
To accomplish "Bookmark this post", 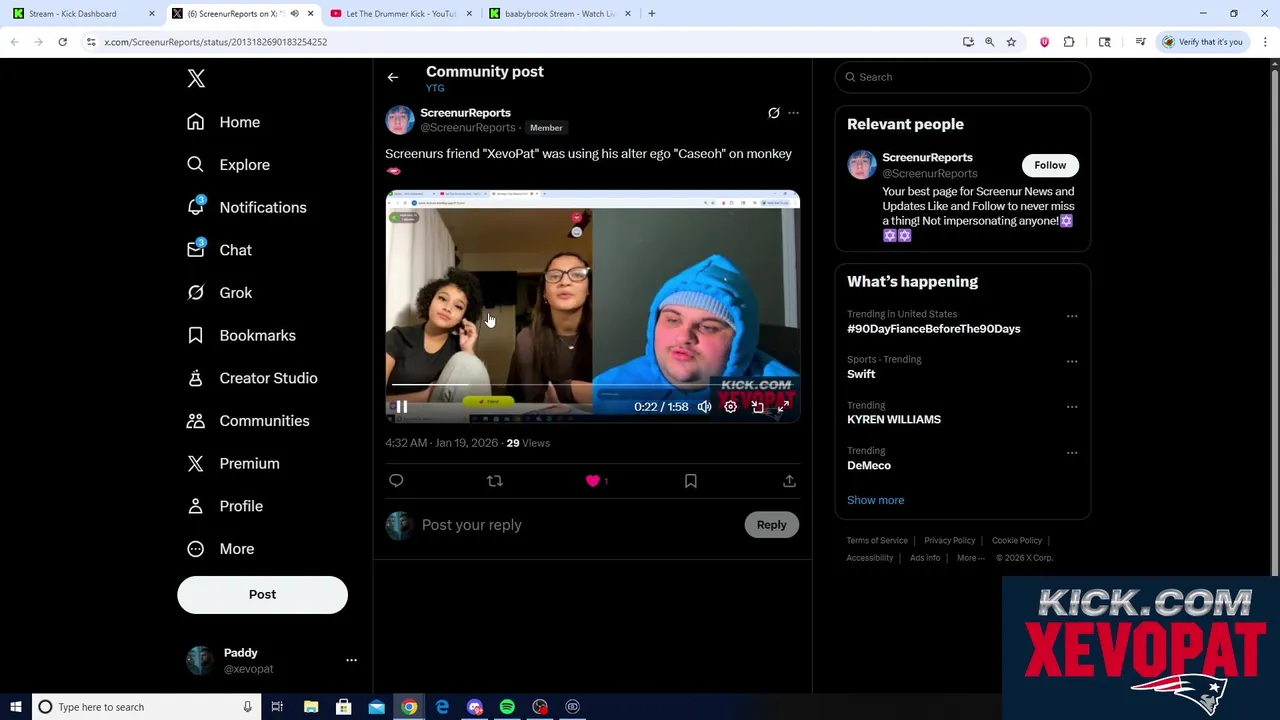I will 690,481.
